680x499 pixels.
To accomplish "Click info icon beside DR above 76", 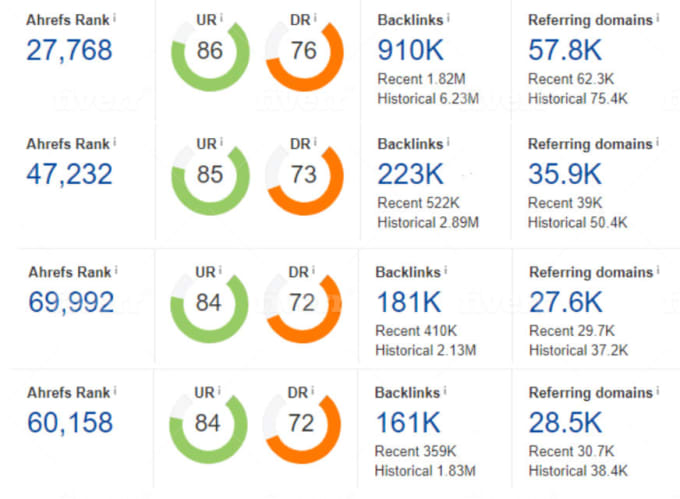I will click(317, 17).
